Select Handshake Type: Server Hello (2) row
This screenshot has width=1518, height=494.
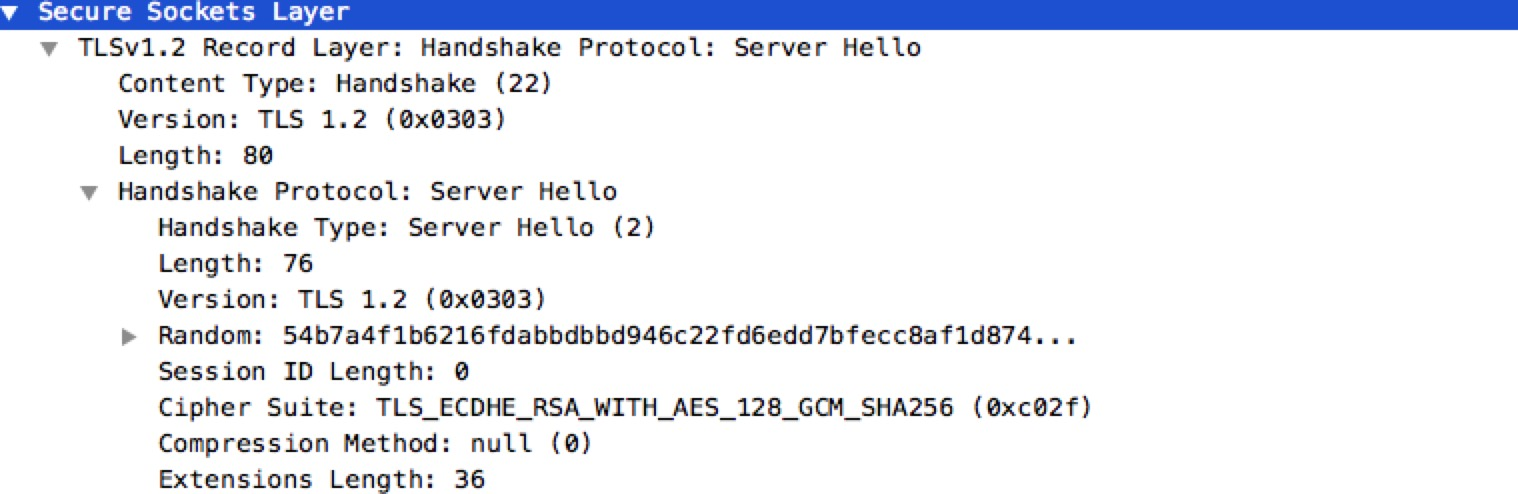click(x=406, y=228)
